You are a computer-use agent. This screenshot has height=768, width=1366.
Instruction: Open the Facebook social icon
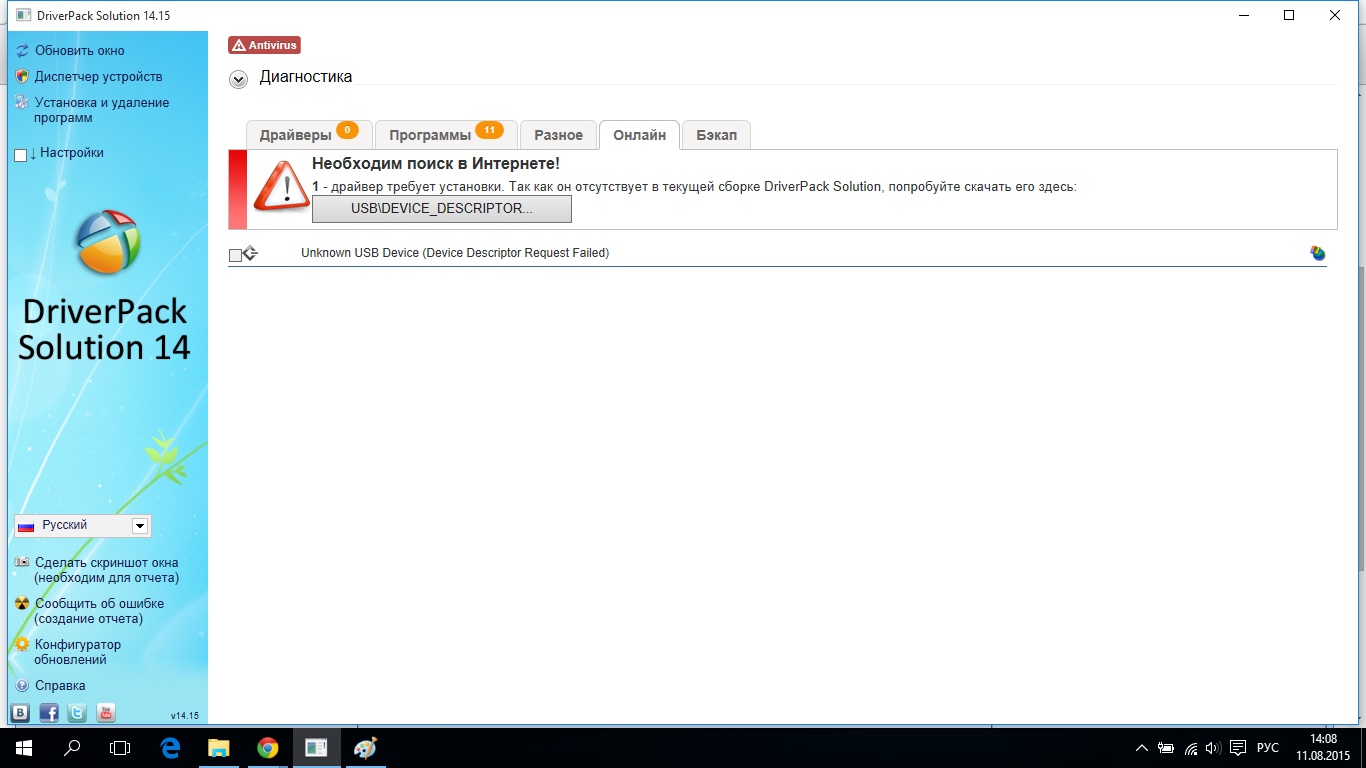pyautogui.click(x=49, y=712)
